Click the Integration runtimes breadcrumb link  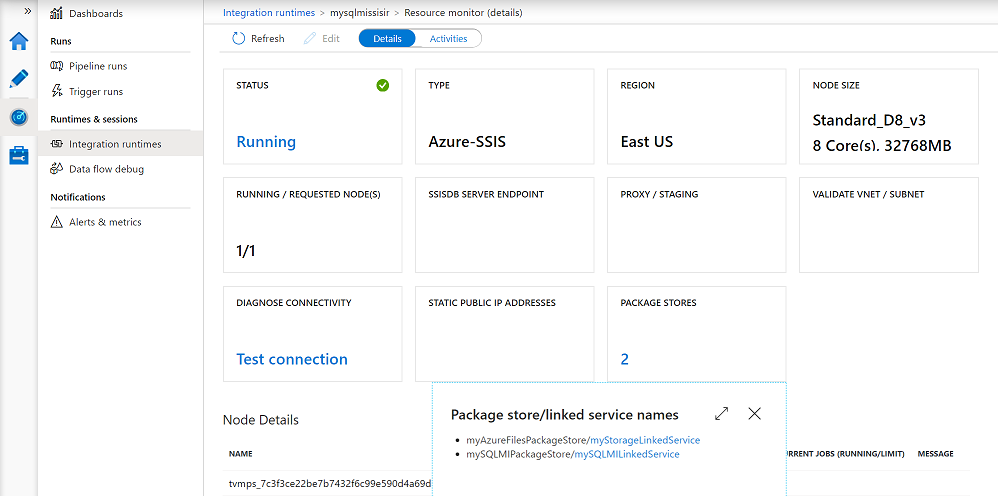click(269, 13)
